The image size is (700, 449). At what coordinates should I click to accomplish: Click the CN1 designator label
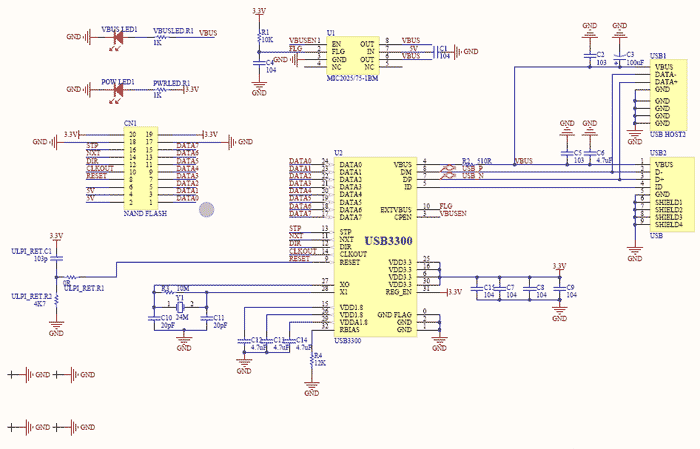pyautogui.click(x=130, y=123)
